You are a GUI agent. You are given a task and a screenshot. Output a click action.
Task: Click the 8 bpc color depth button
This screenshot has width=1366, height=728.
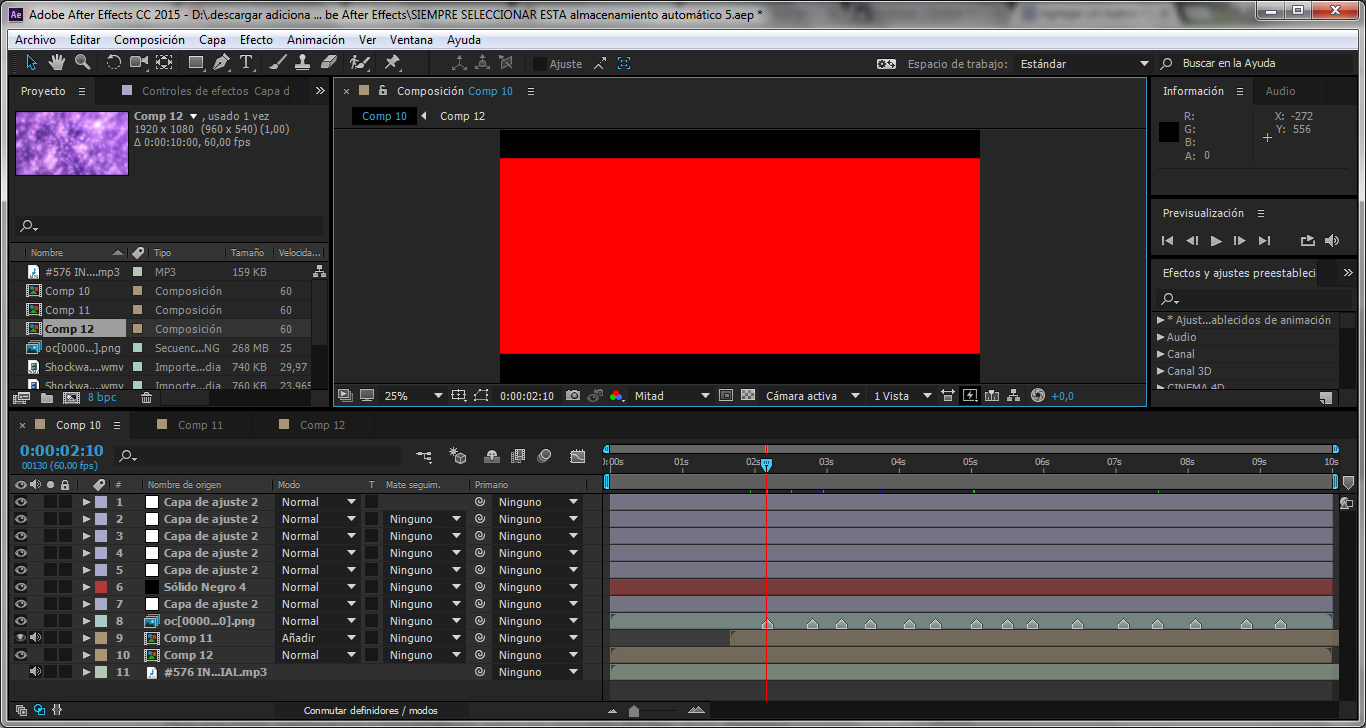click(x=102, y=397)
